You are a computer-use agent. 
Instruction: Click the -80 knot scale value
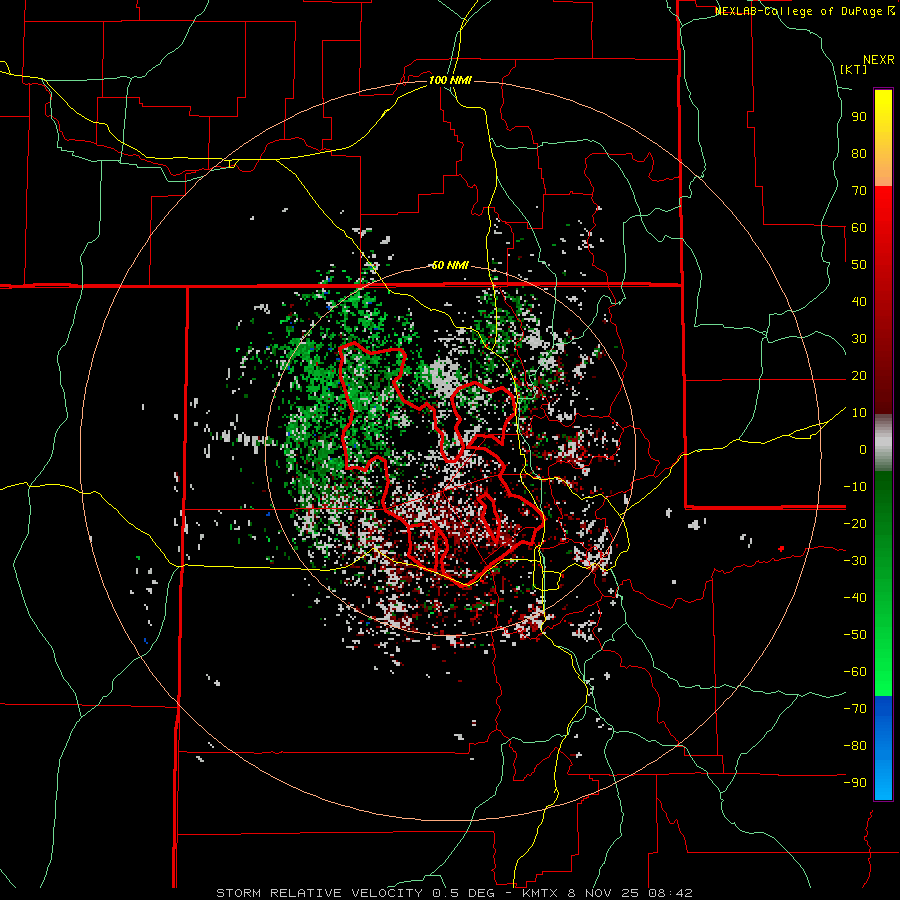(x=855, y=746)
